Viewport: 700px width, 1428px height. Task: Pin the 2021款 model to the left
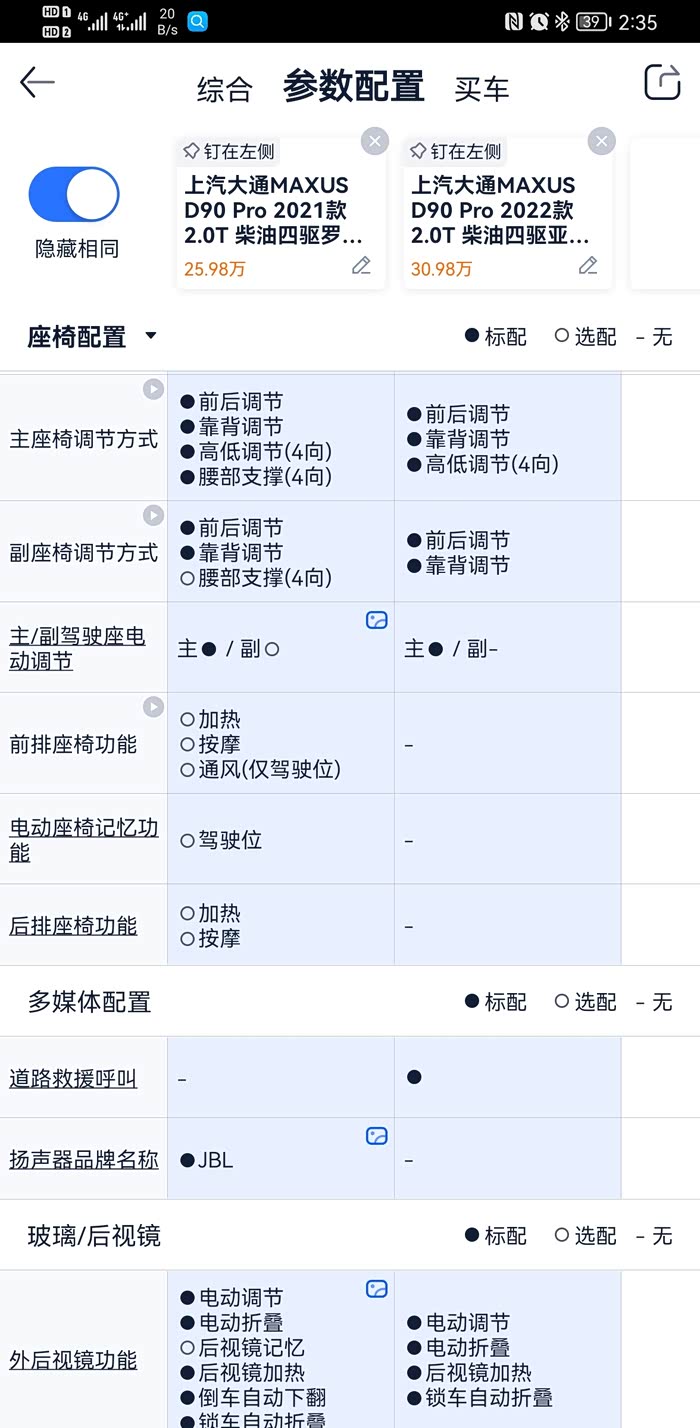click(229, 152)
